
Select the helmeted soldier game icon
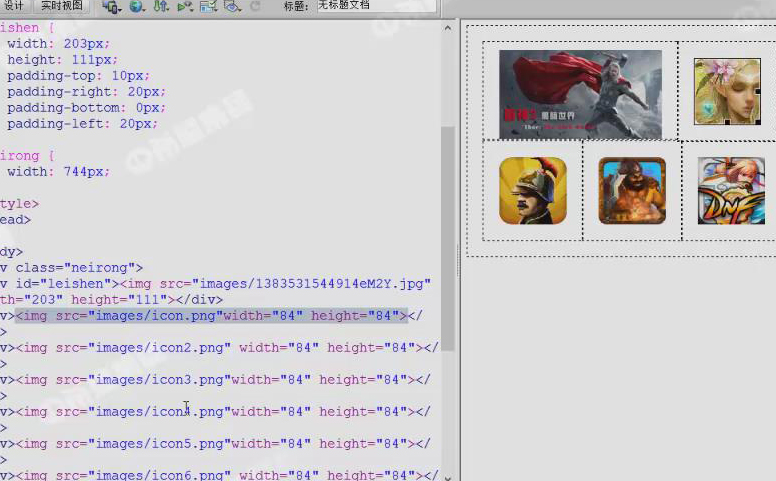click(533, 190)
